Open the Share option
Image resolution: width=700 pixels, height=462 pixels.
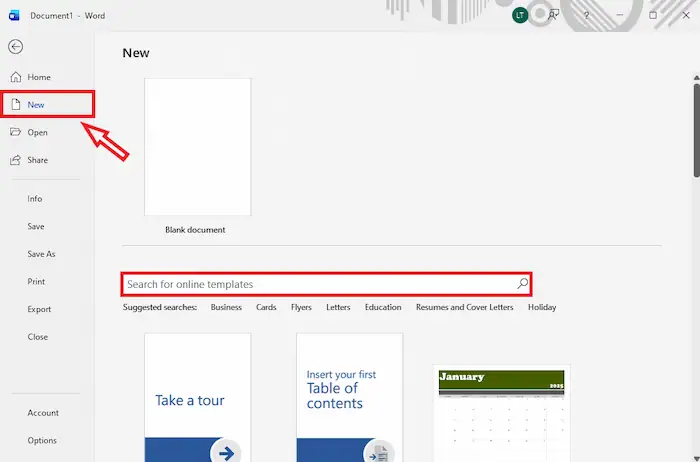tap(29, 160)
